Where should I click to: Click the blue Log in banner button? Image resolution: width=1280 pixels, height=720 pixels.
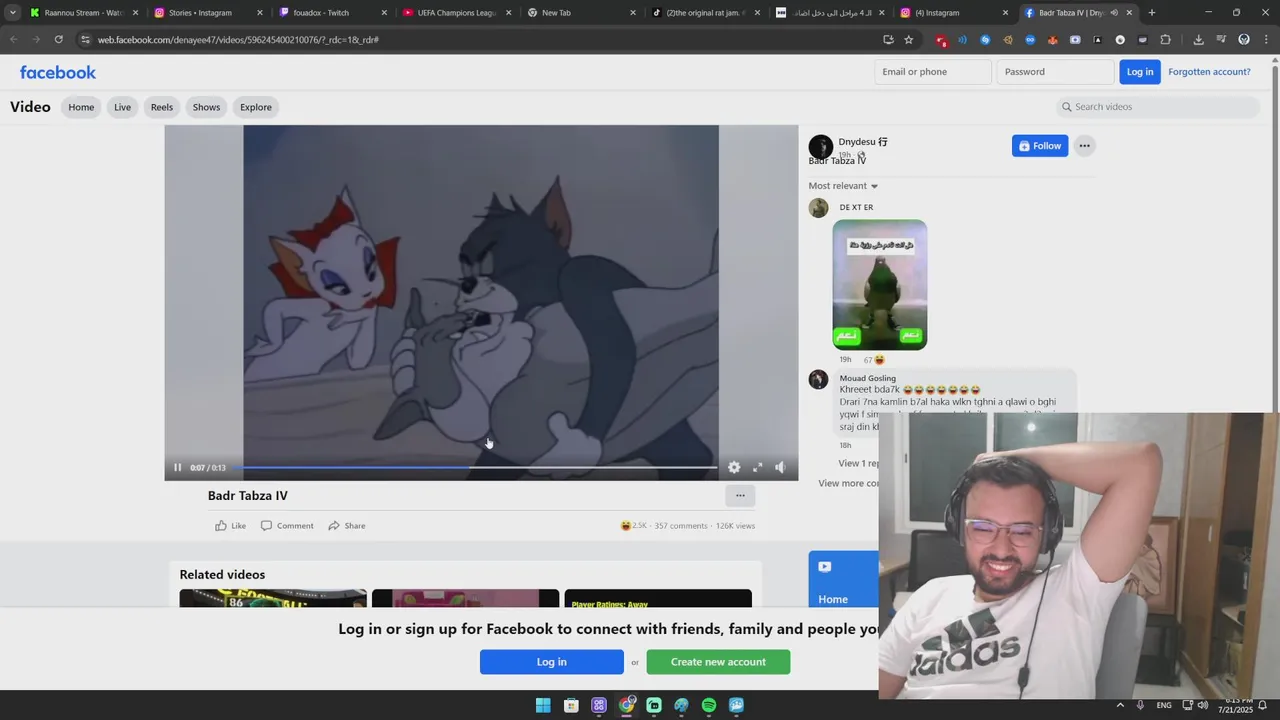pyautogui.click(x=551, y=662)
